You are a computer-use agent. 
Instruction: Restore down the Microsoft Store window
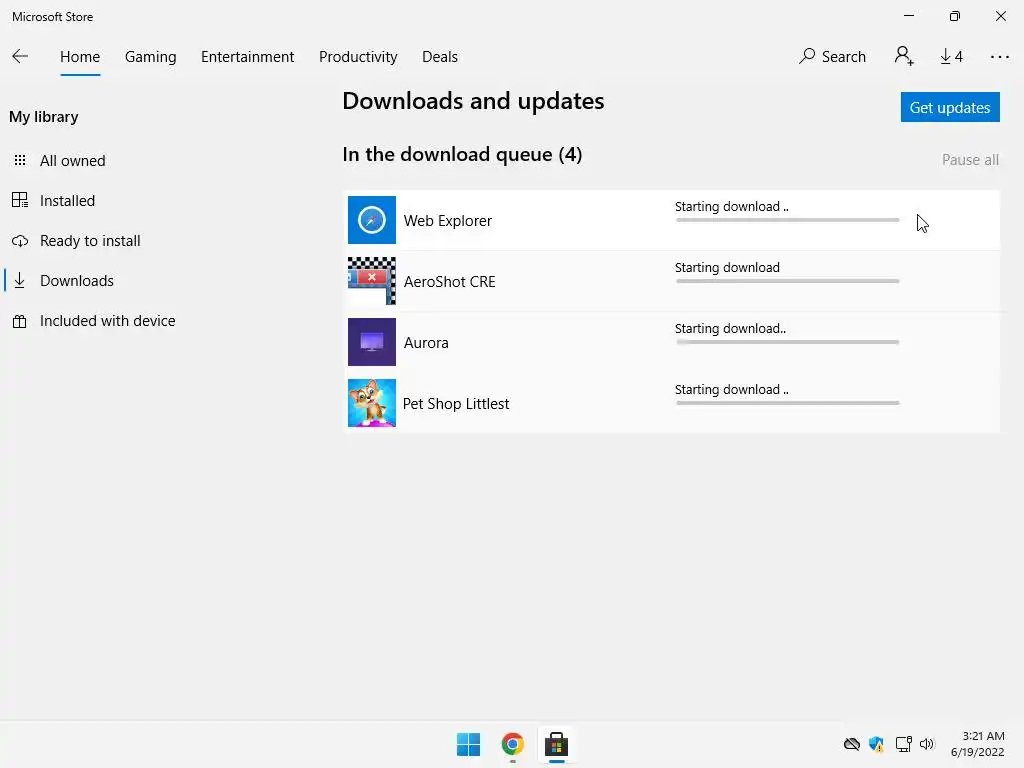[x=955, y=16]
